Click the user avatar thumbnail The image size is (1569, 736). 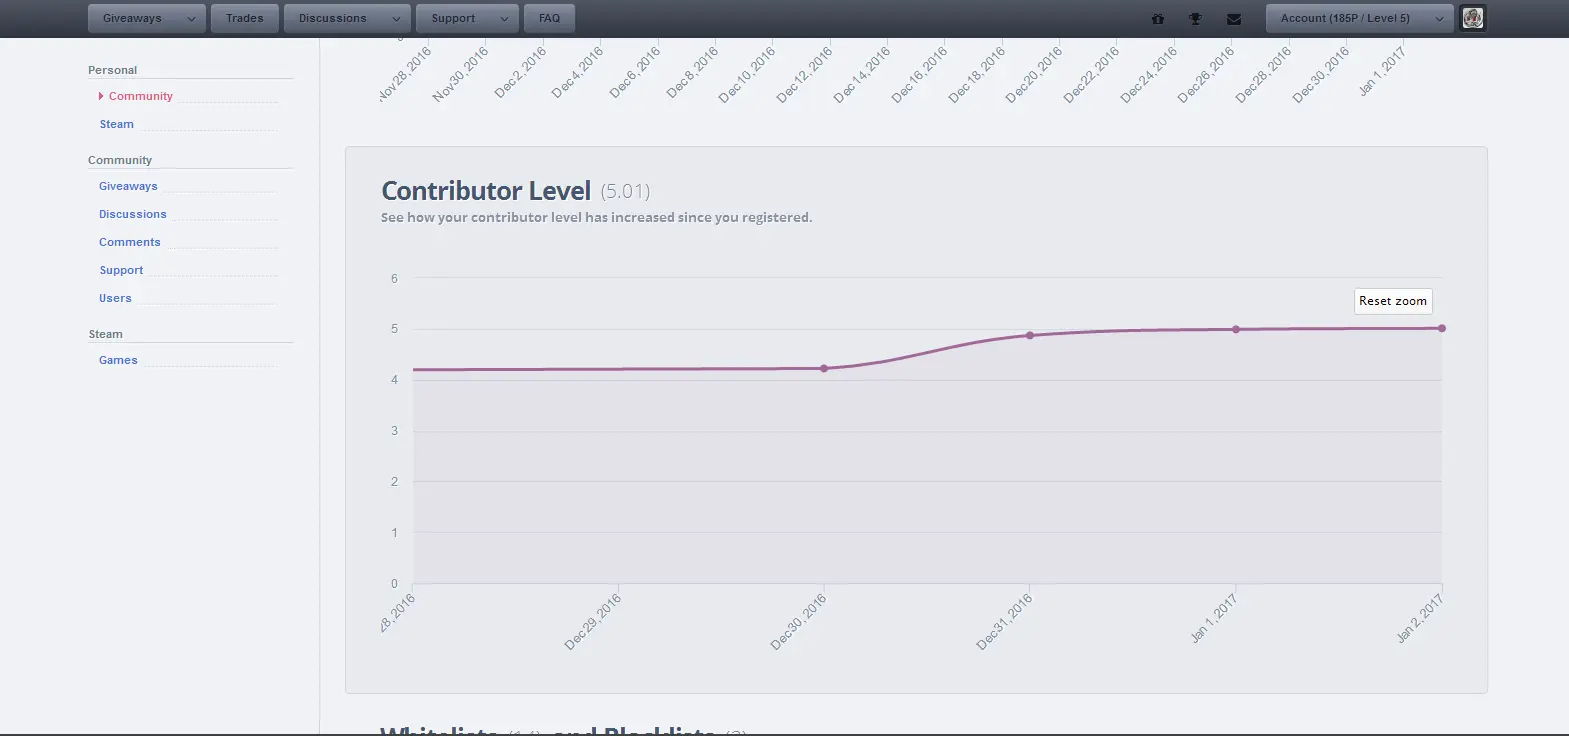pyautogui.click(x=1473, y=18)
